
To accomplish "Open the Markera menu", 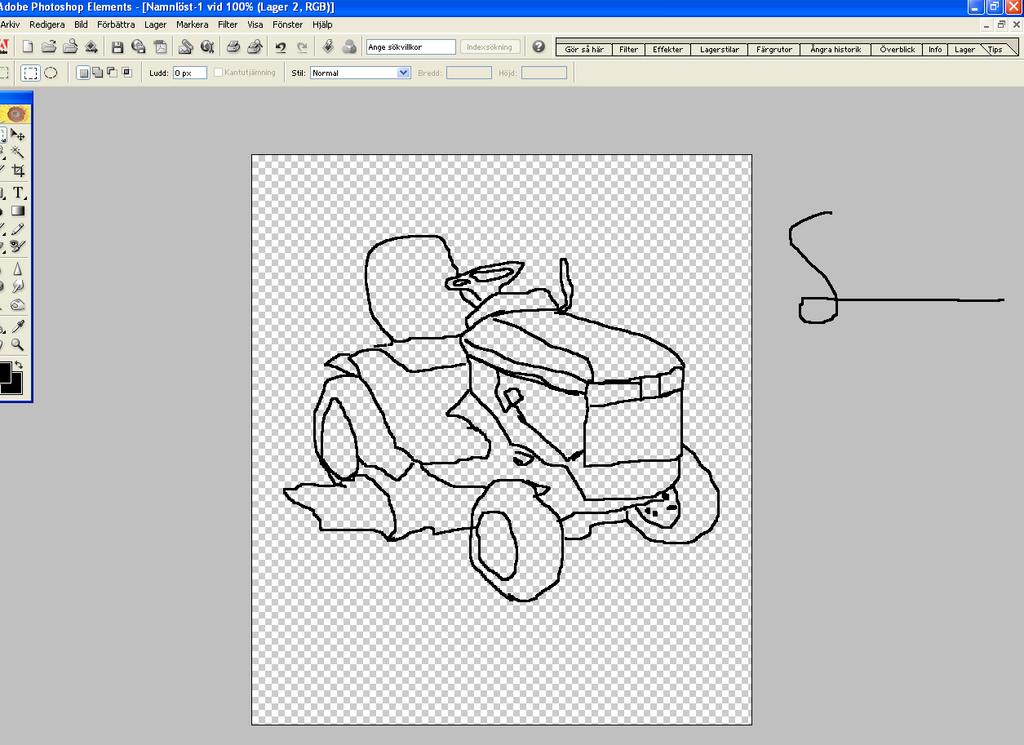I will pos(192,25).
